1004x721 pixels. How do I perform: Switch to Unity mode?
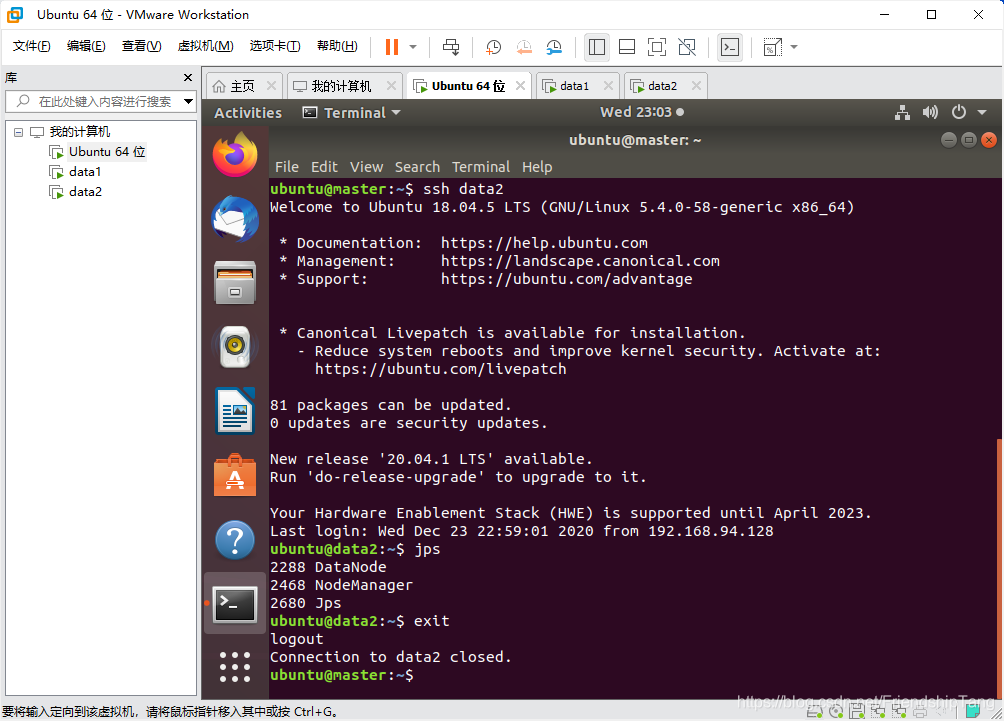pyautogui.click(x=687, y=47)
